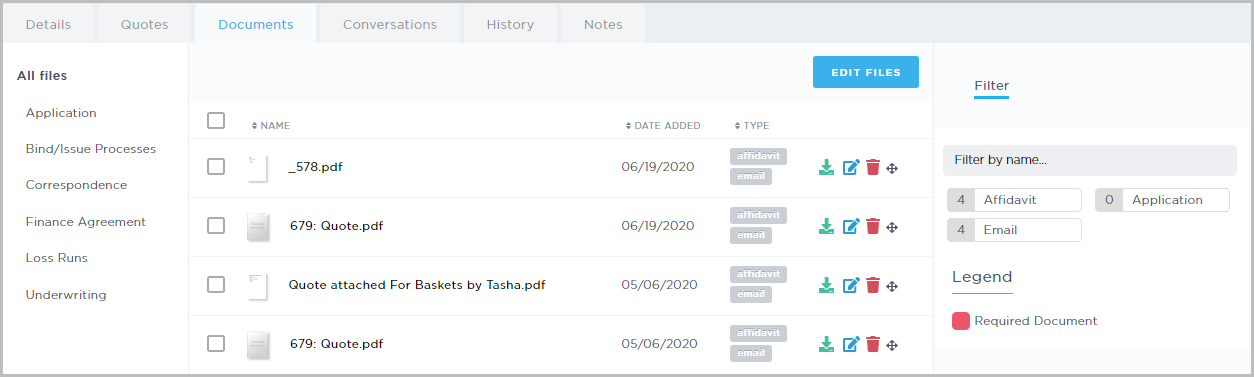This screenshot has width=1254, height=377.
Task: Download Quote attached For Baskets by Tasha.pdf
Action: point(826,285)
